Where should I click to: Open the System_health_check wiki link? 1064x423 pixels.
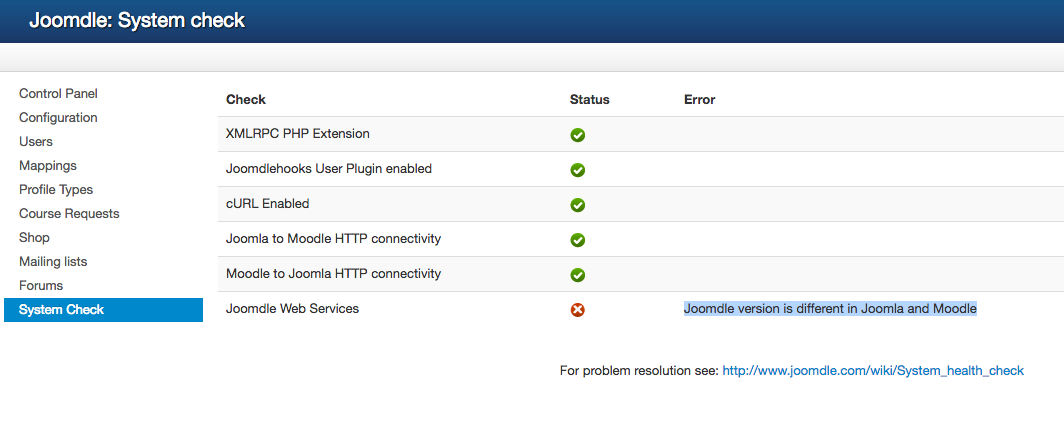872,371
